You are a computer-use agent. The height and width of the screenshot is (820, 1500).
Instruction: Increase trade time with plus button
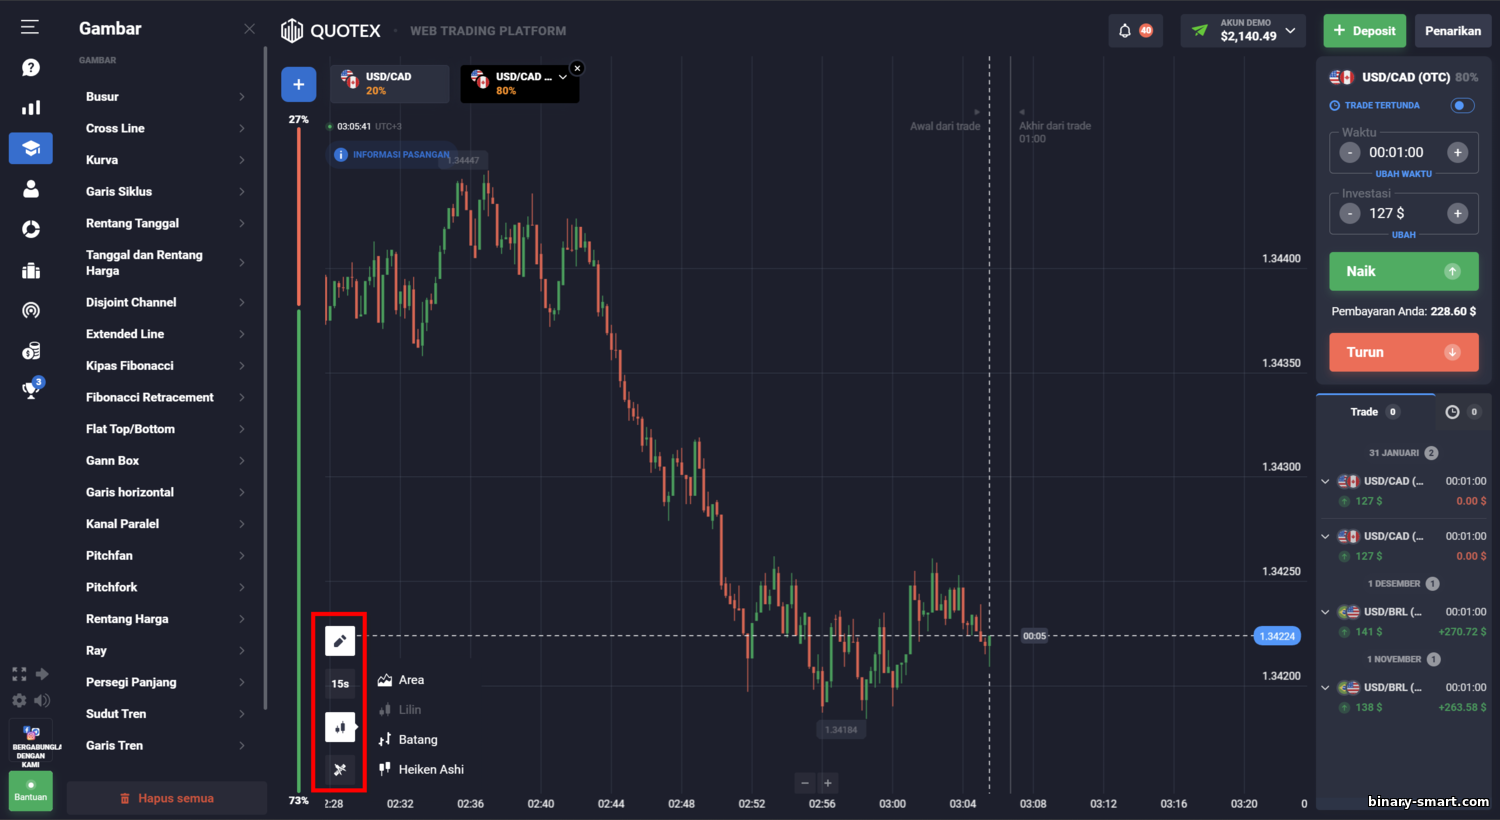pos(1457,153)
